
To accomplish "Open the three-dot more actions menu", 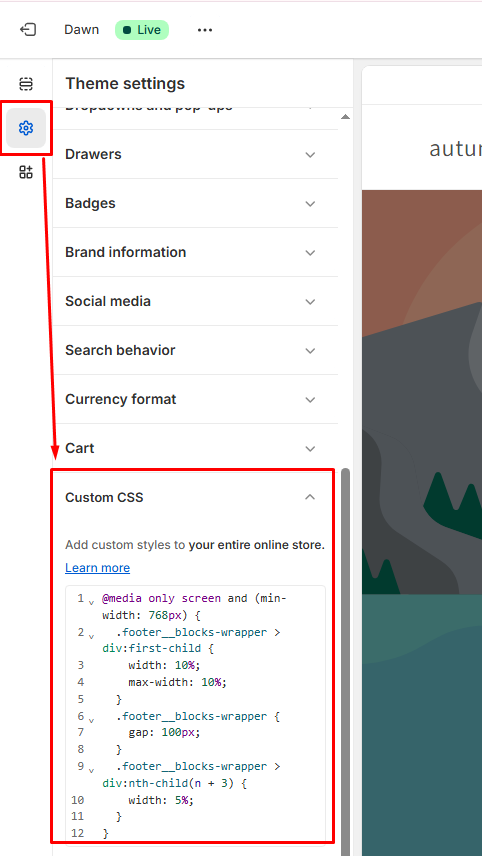I will click(x=205, y=30).
